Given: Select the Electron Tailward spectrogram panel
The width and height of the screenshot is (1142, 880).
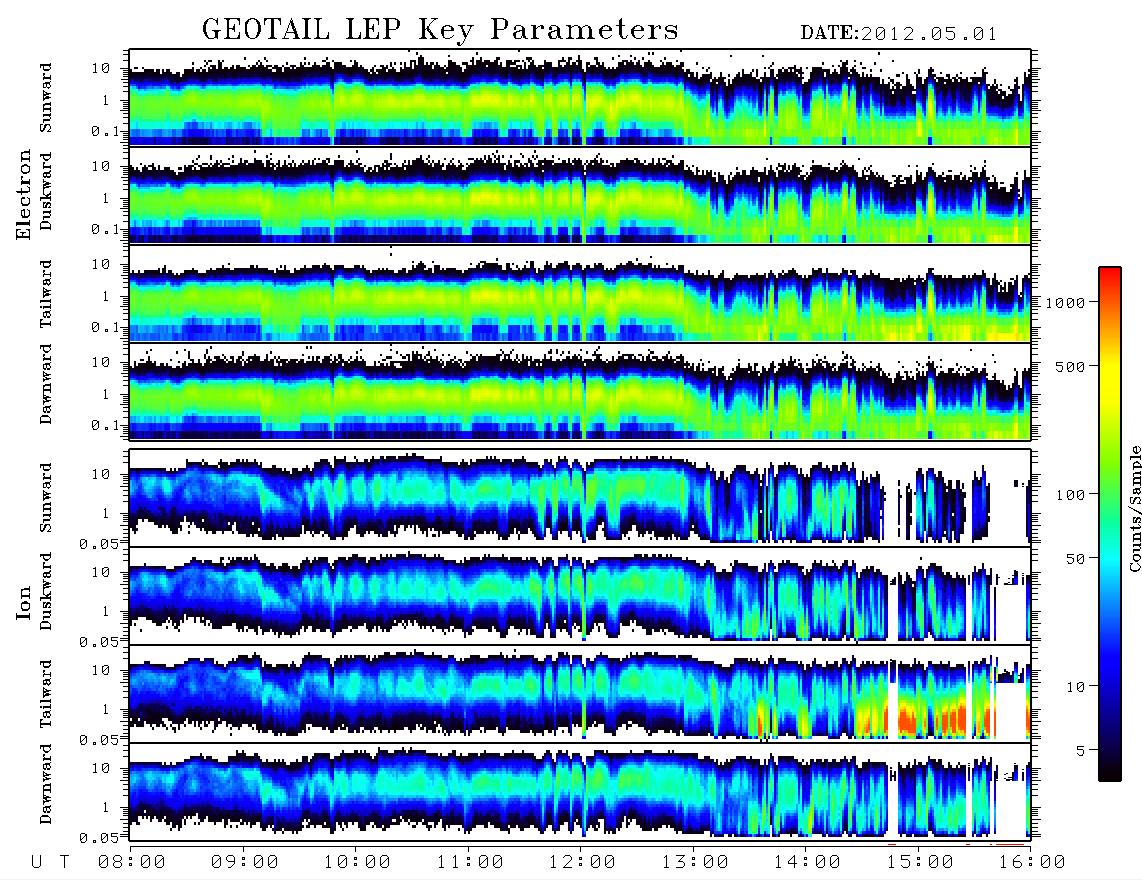Looking at the screenshot, I should pos(580,294).
